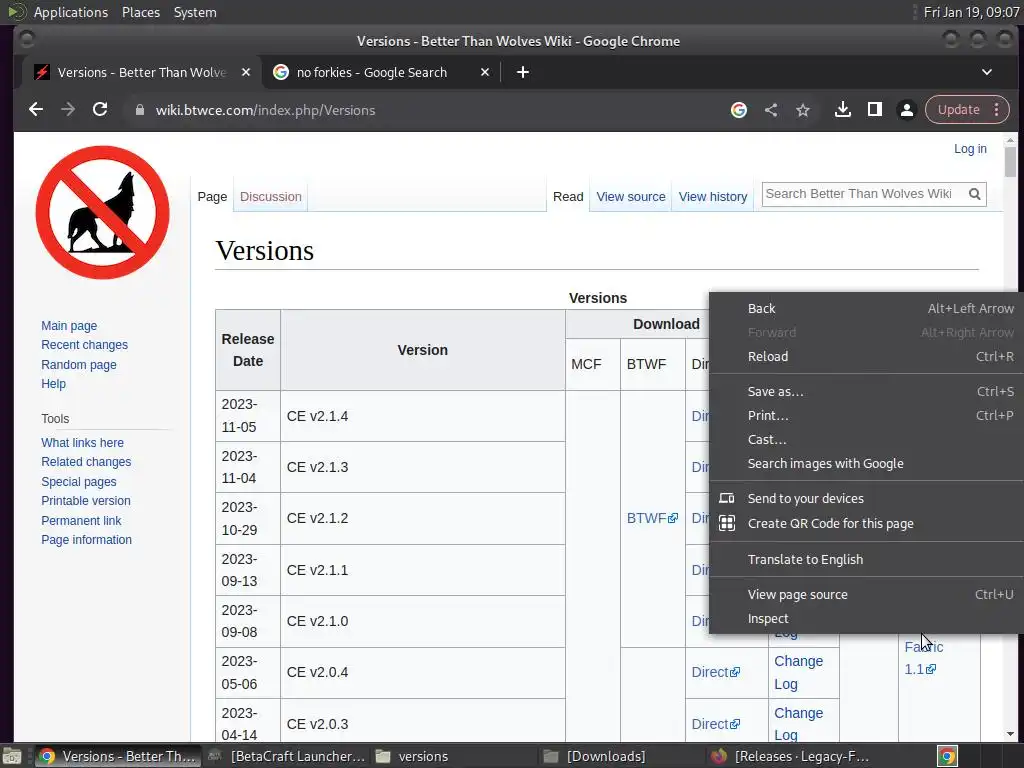
Task: Switch to Releases Legacy-F taskbar window
Action: point(791,756)
